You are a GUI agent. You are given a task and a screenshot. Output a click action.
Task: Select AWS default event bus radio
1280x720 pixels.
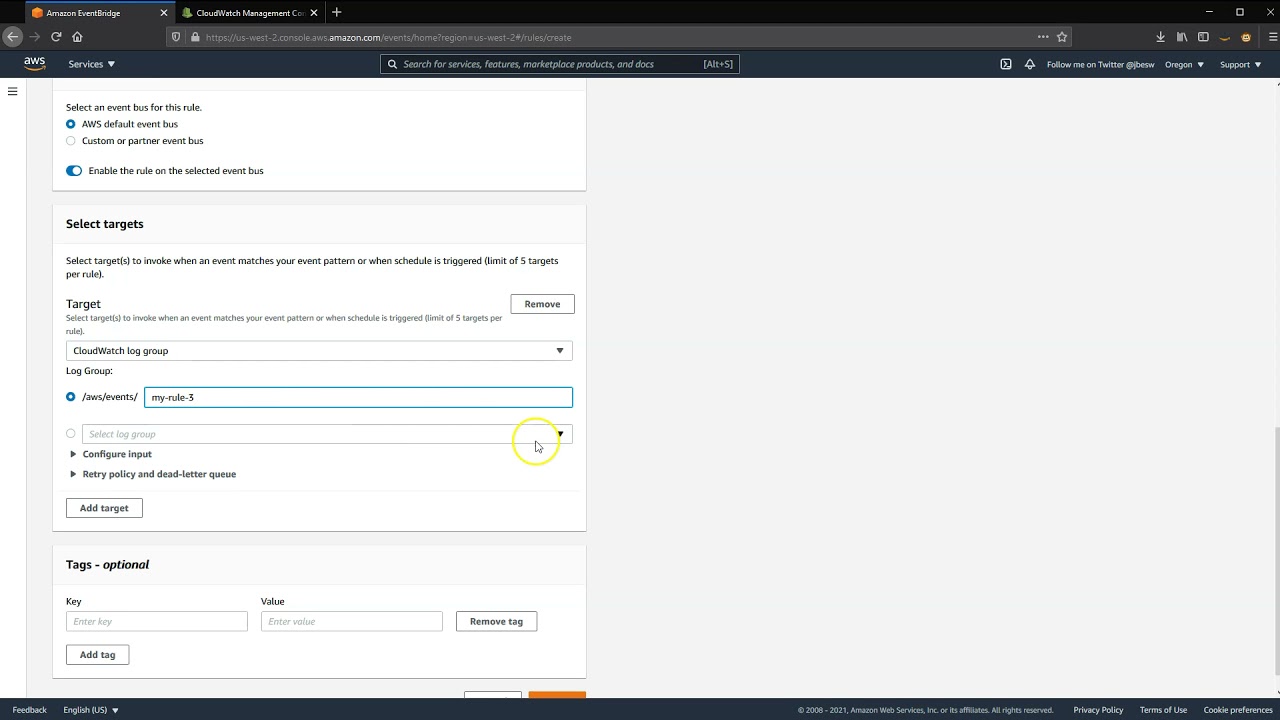70,124
